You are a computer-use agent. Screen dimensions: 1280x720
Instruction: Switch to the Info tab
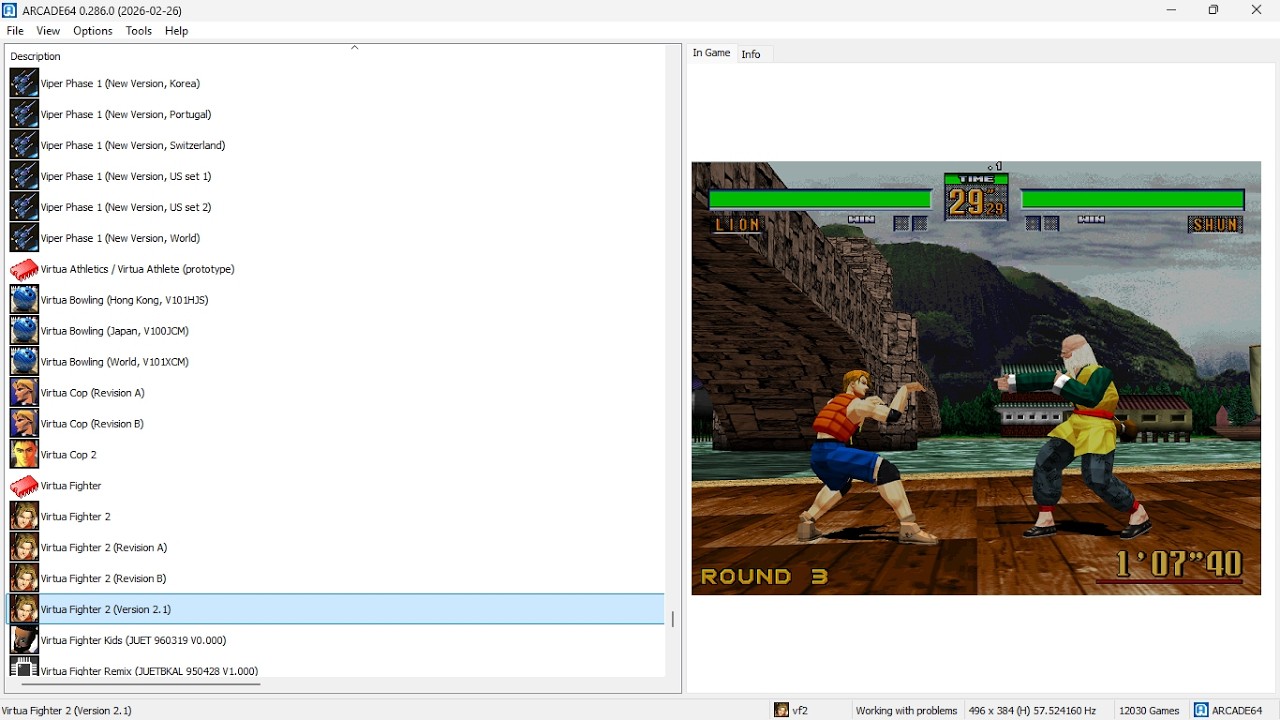(x=751, y=54)
